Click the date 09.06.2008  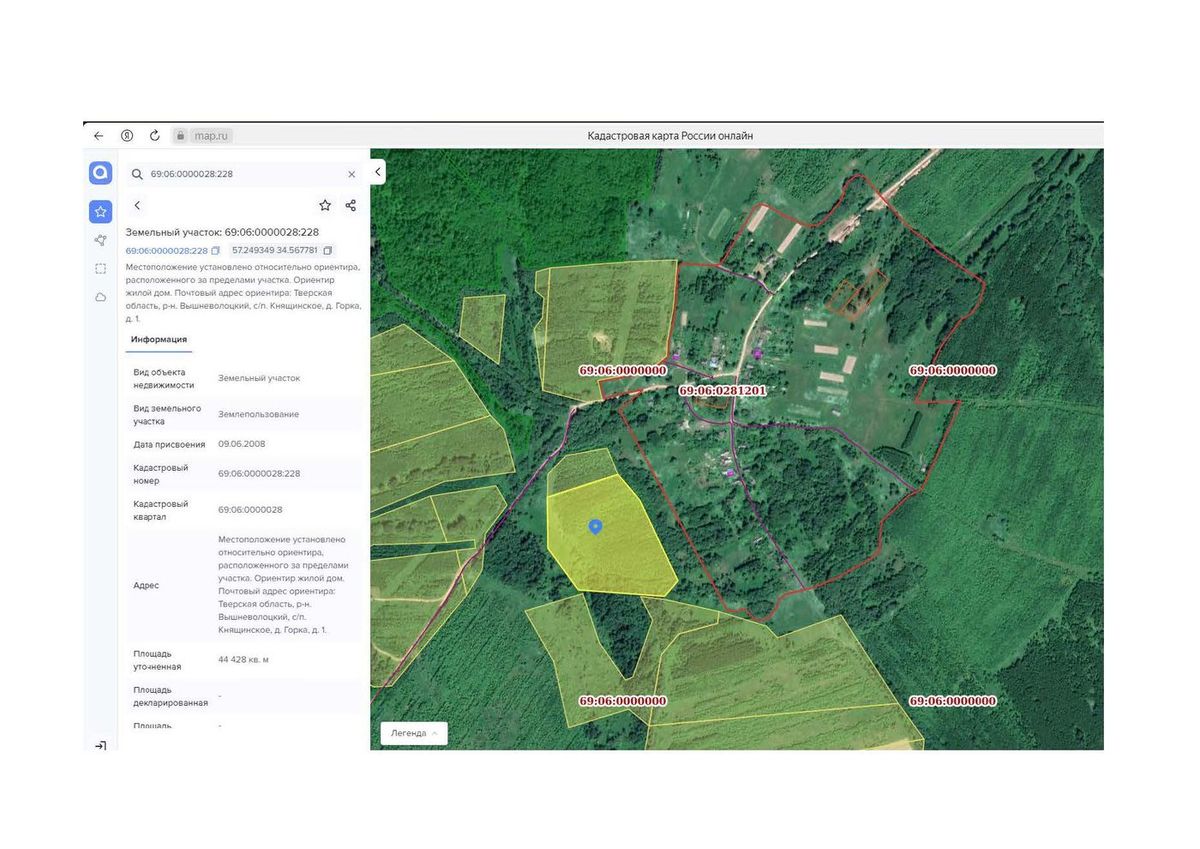tap(242, 444)
